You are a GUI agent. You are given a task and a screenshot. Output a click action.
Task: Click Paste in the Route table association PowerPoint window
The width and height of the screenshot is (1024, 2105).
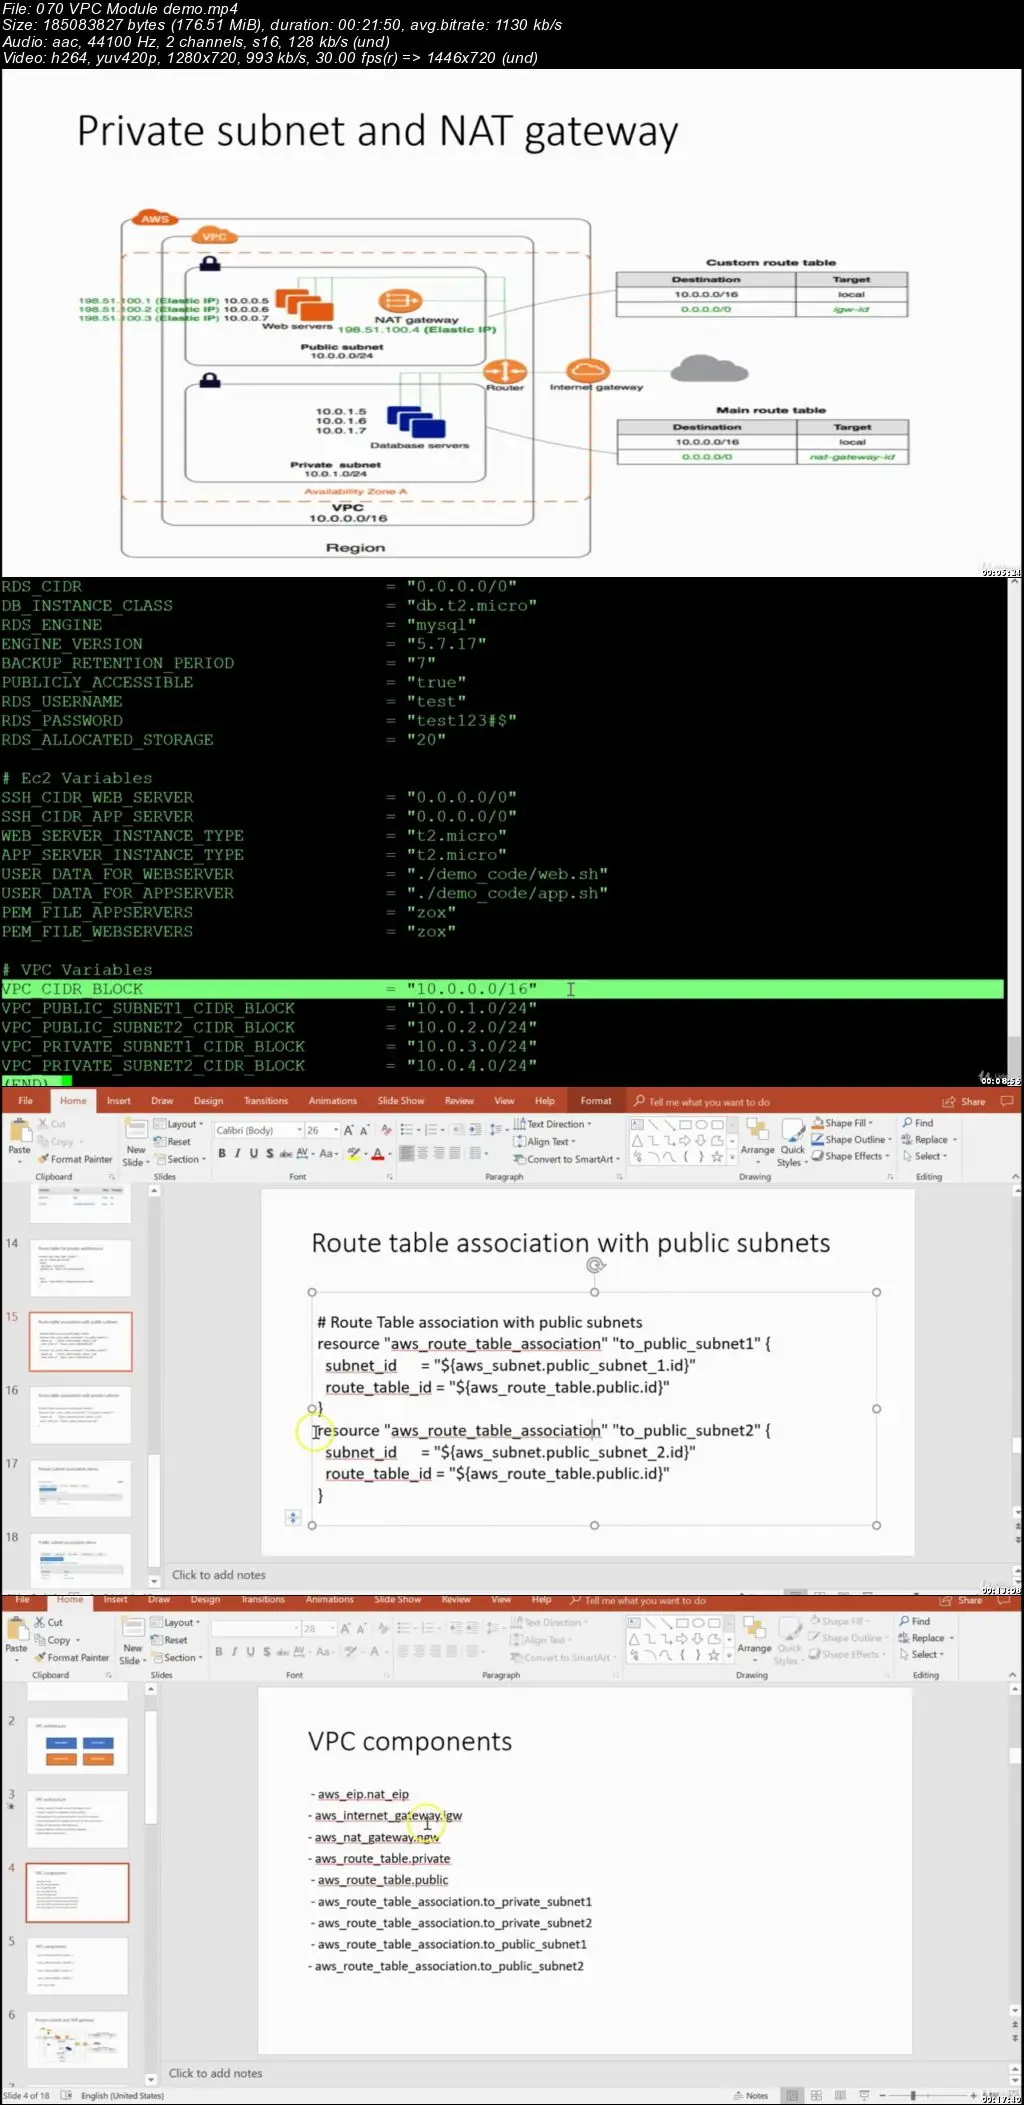(x=20, y=1136)
